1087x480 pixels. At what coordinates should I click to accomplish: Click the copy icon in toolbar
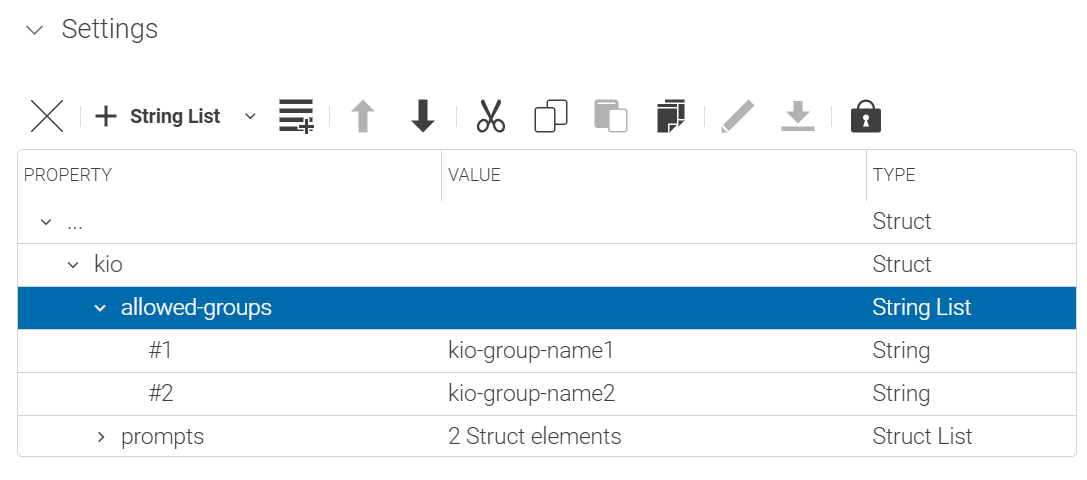click(x=551, y=116)
